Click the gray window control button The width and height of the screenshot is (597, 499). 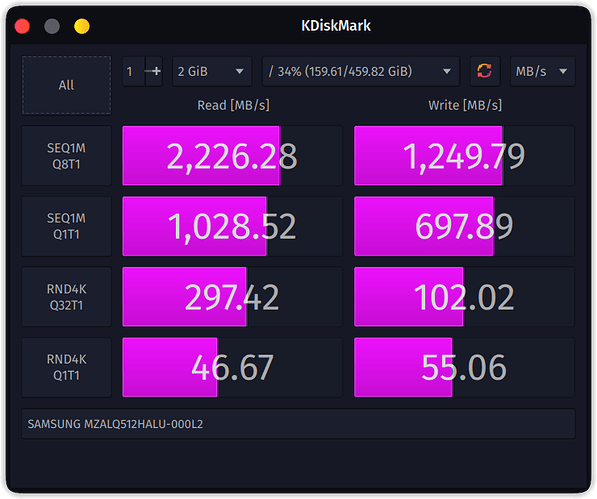pyautogui.click(x=52, y=26)
